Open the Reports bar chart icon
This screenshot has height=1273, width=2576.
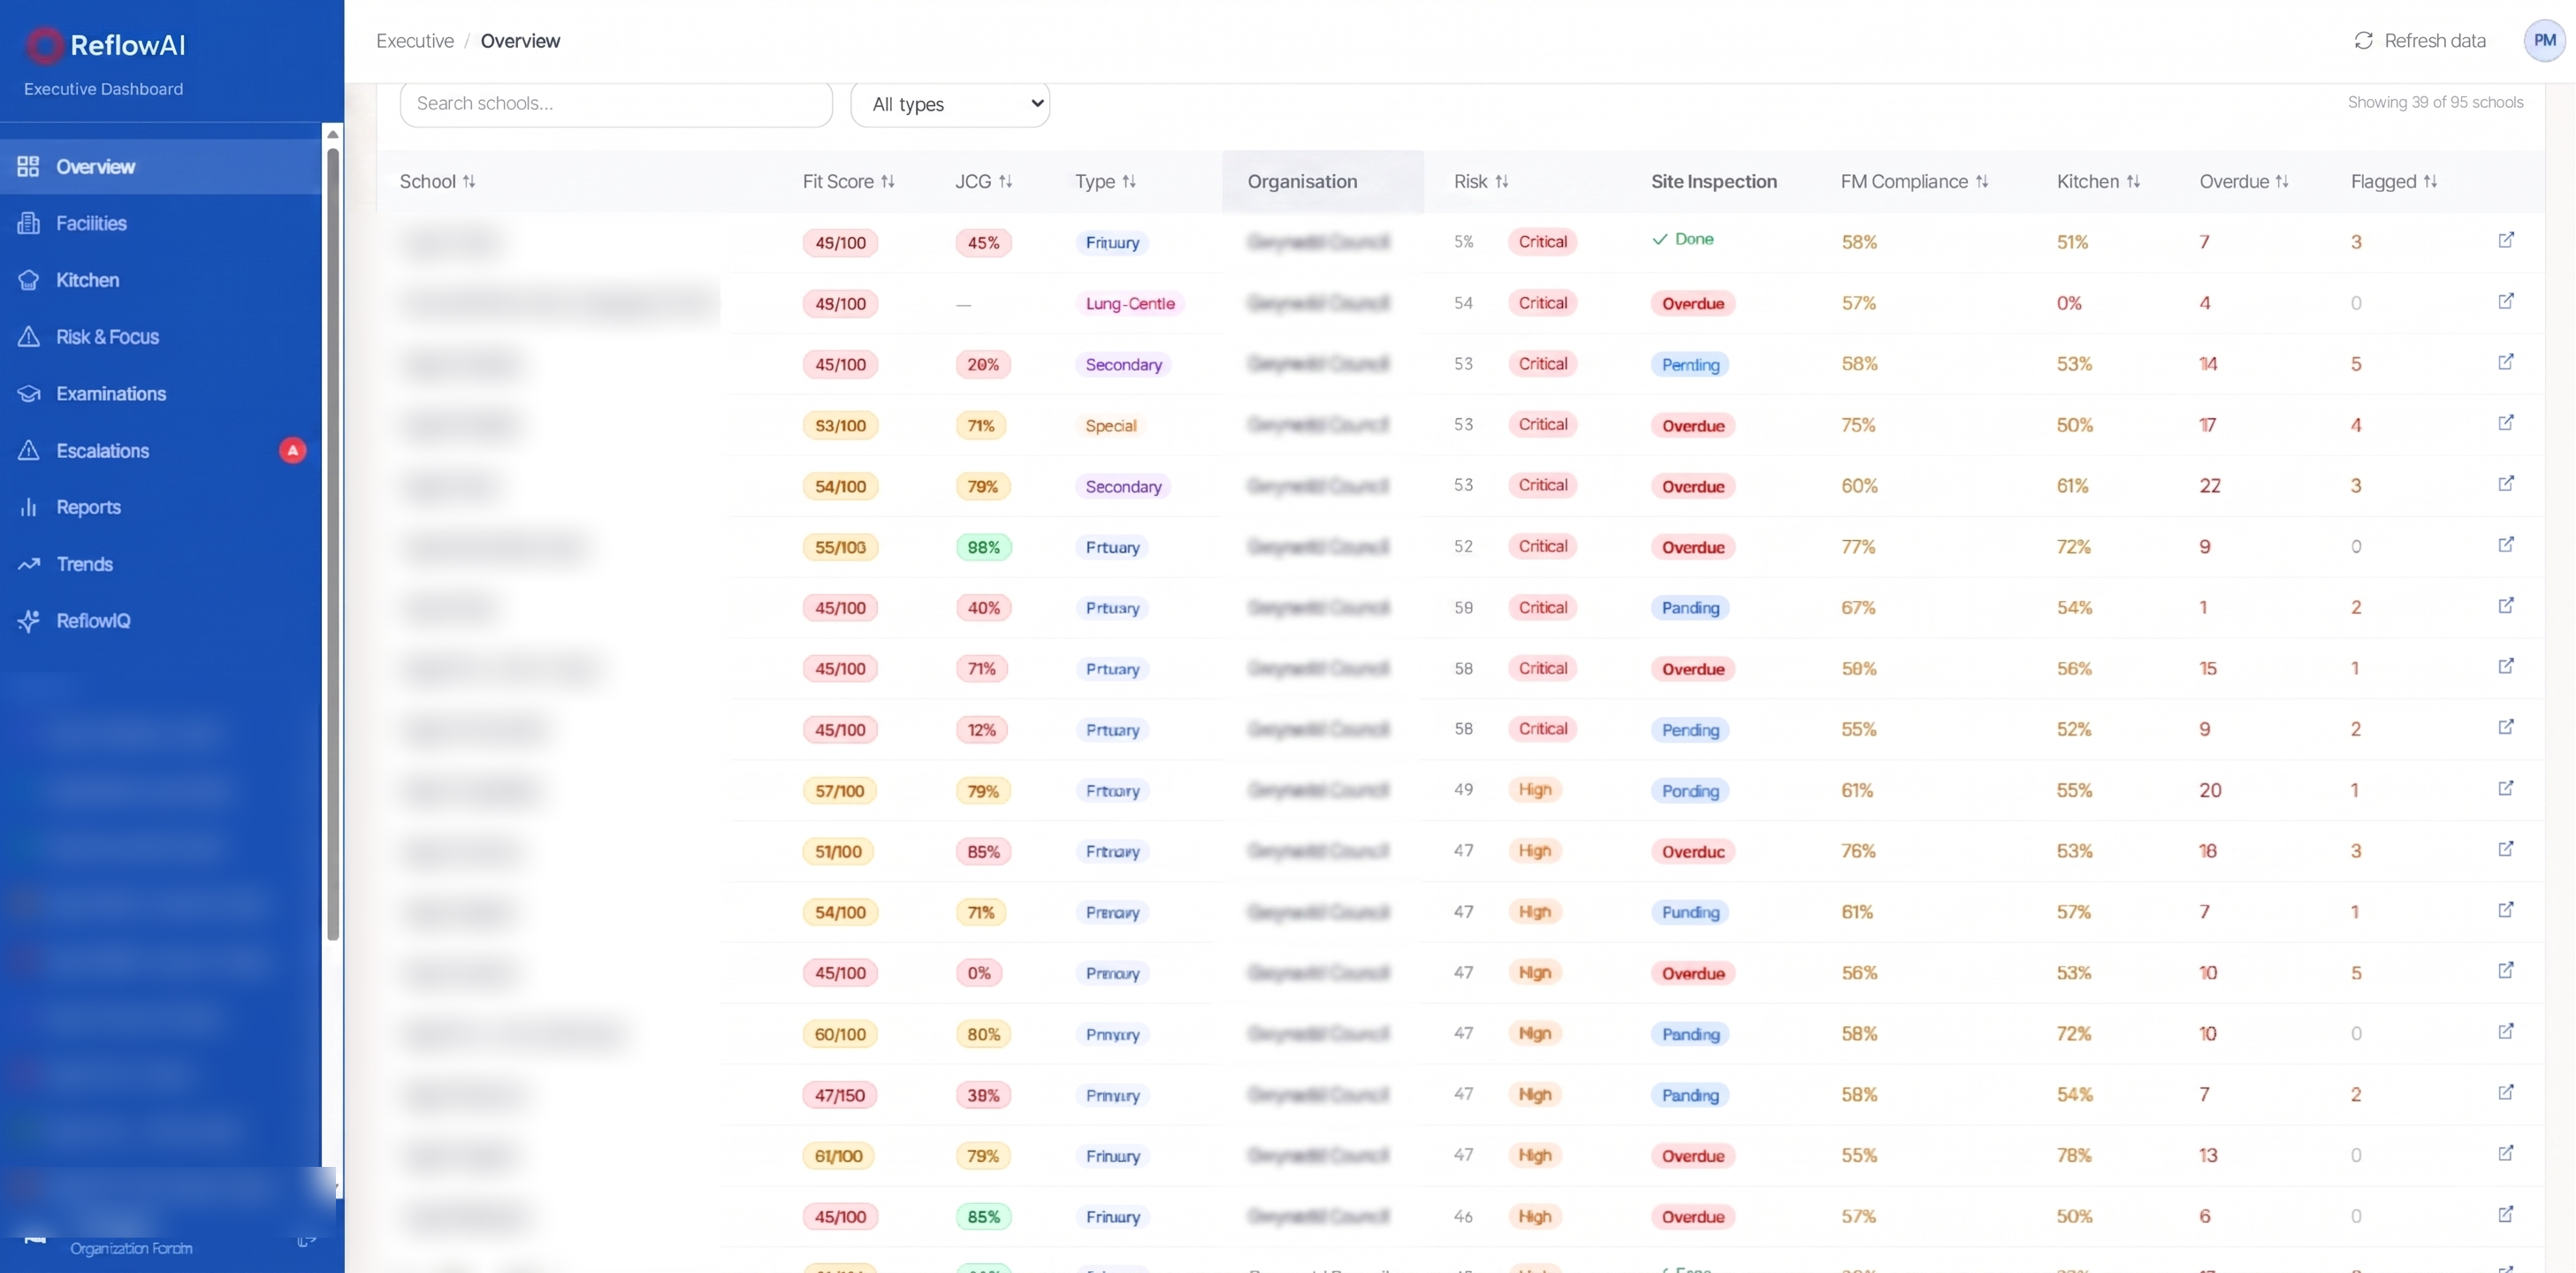coord(28,507)
